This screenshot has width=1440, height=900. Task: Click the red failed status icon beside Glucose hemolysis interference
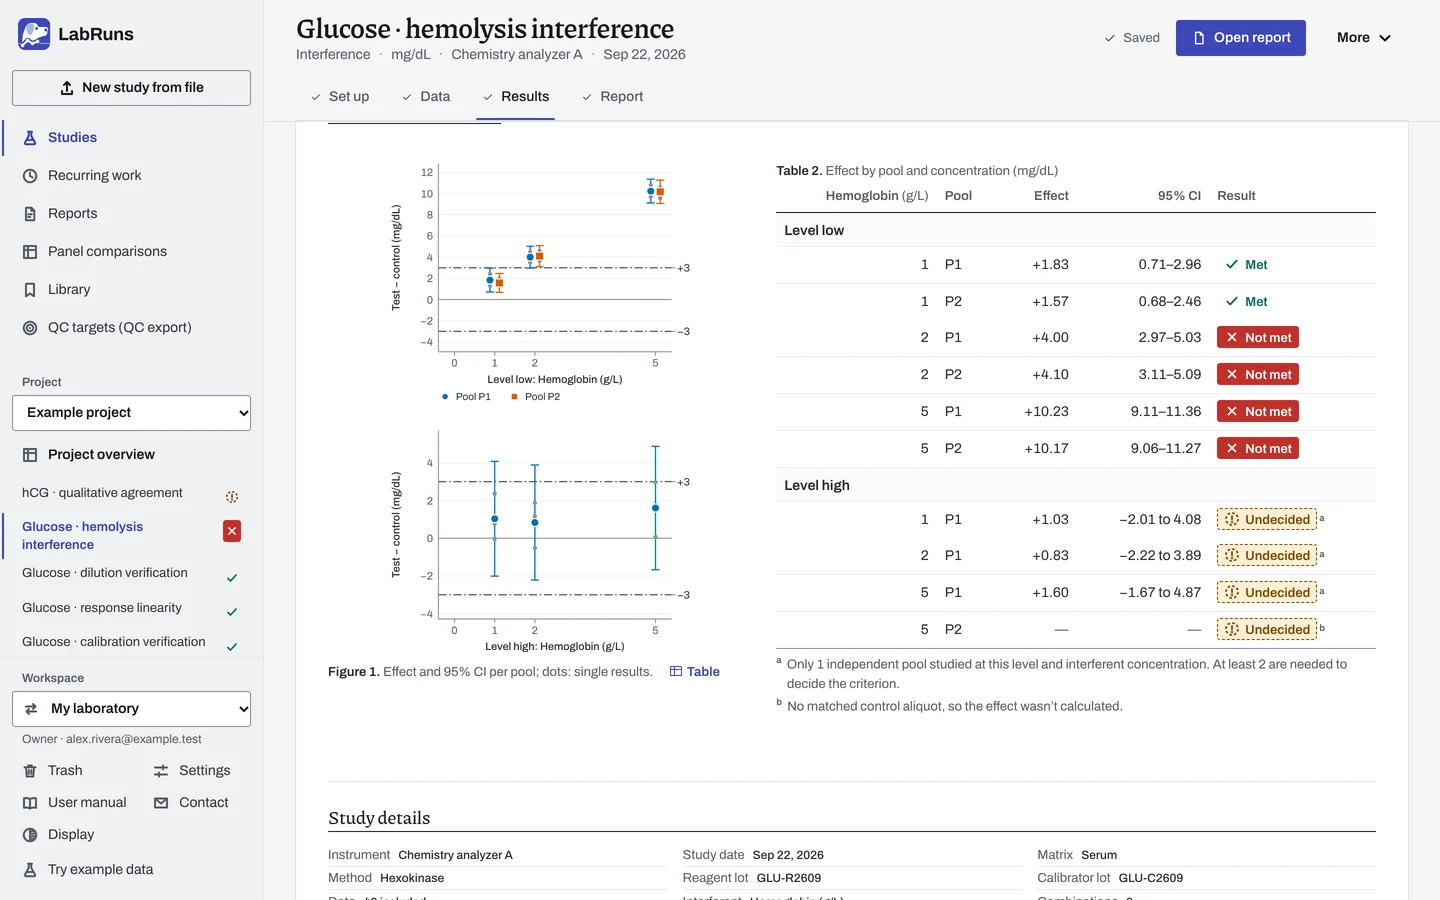pyautogui.click(x=232, y=531)
